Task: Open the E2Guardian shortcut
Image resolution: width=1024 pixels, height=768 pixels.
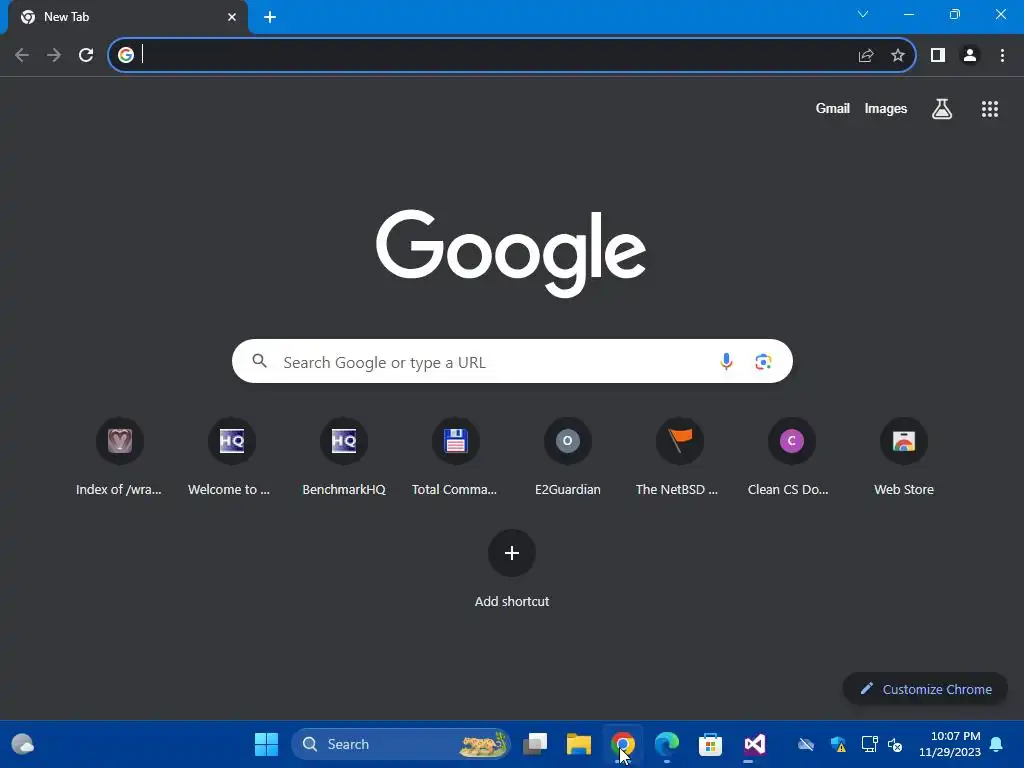Action: coord(568,457)
